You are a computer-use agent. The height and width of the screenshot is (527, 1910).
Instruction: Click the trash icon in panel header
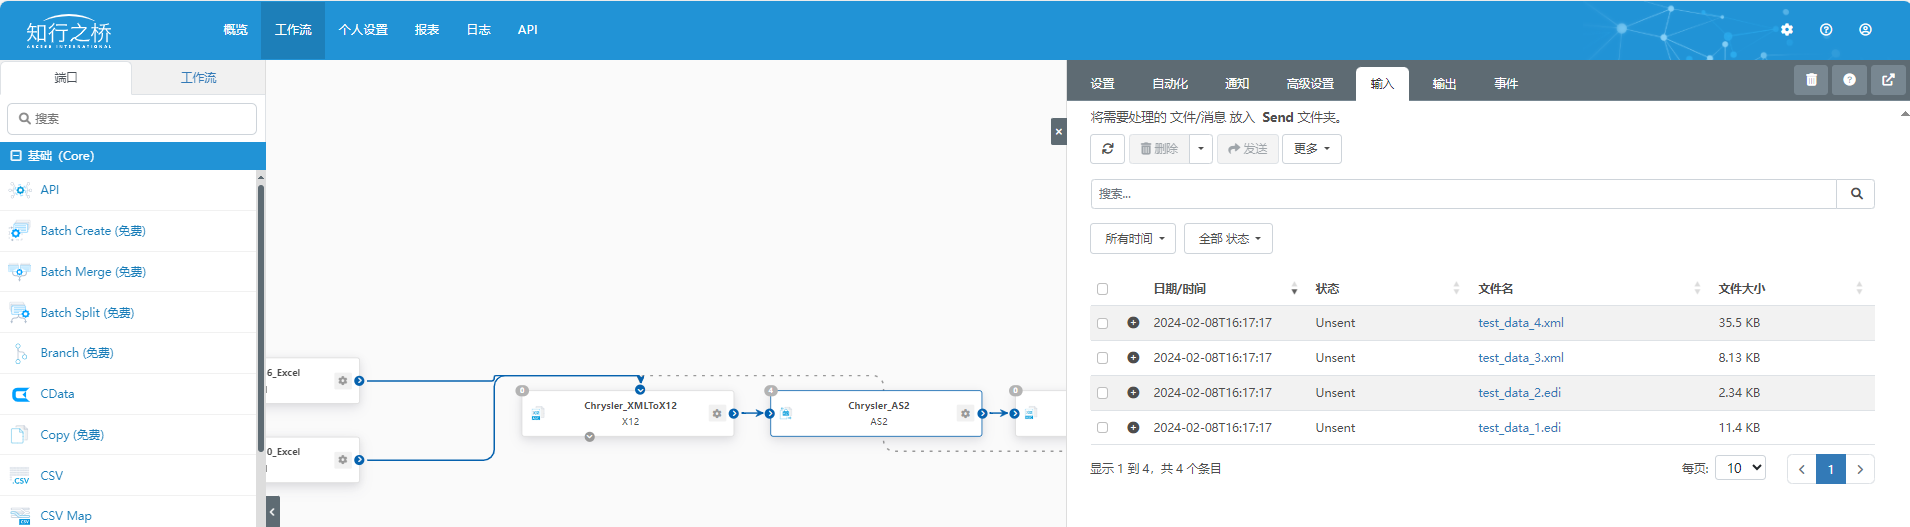(x=1811, y=80)
